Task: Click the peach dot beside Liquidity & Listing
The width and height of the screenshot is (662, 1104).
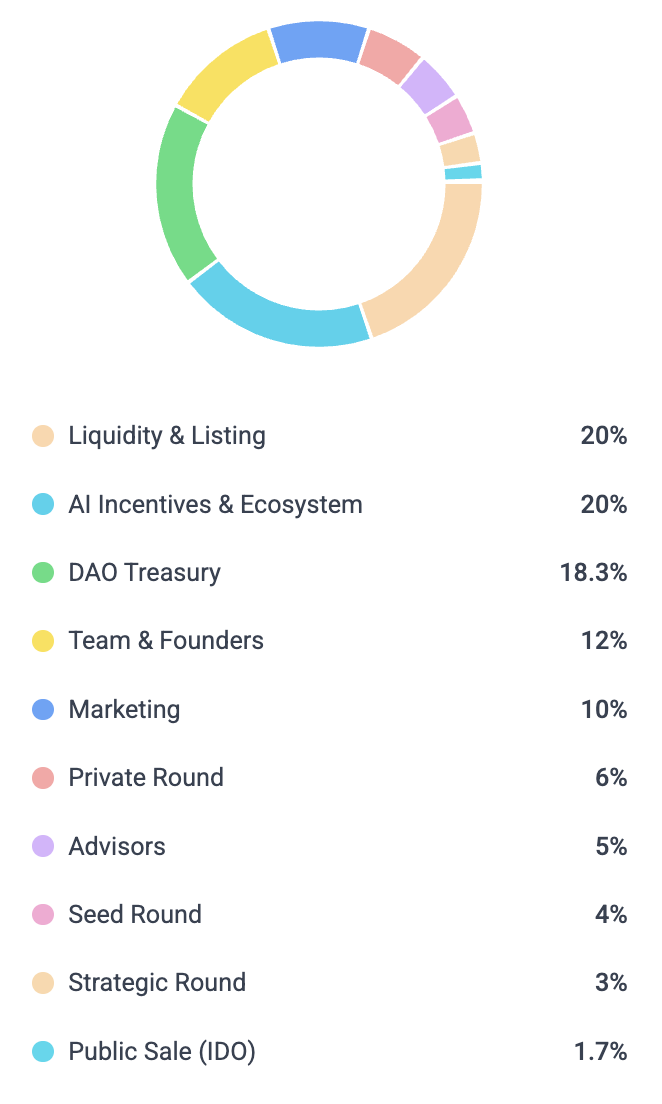Action: 43,436
